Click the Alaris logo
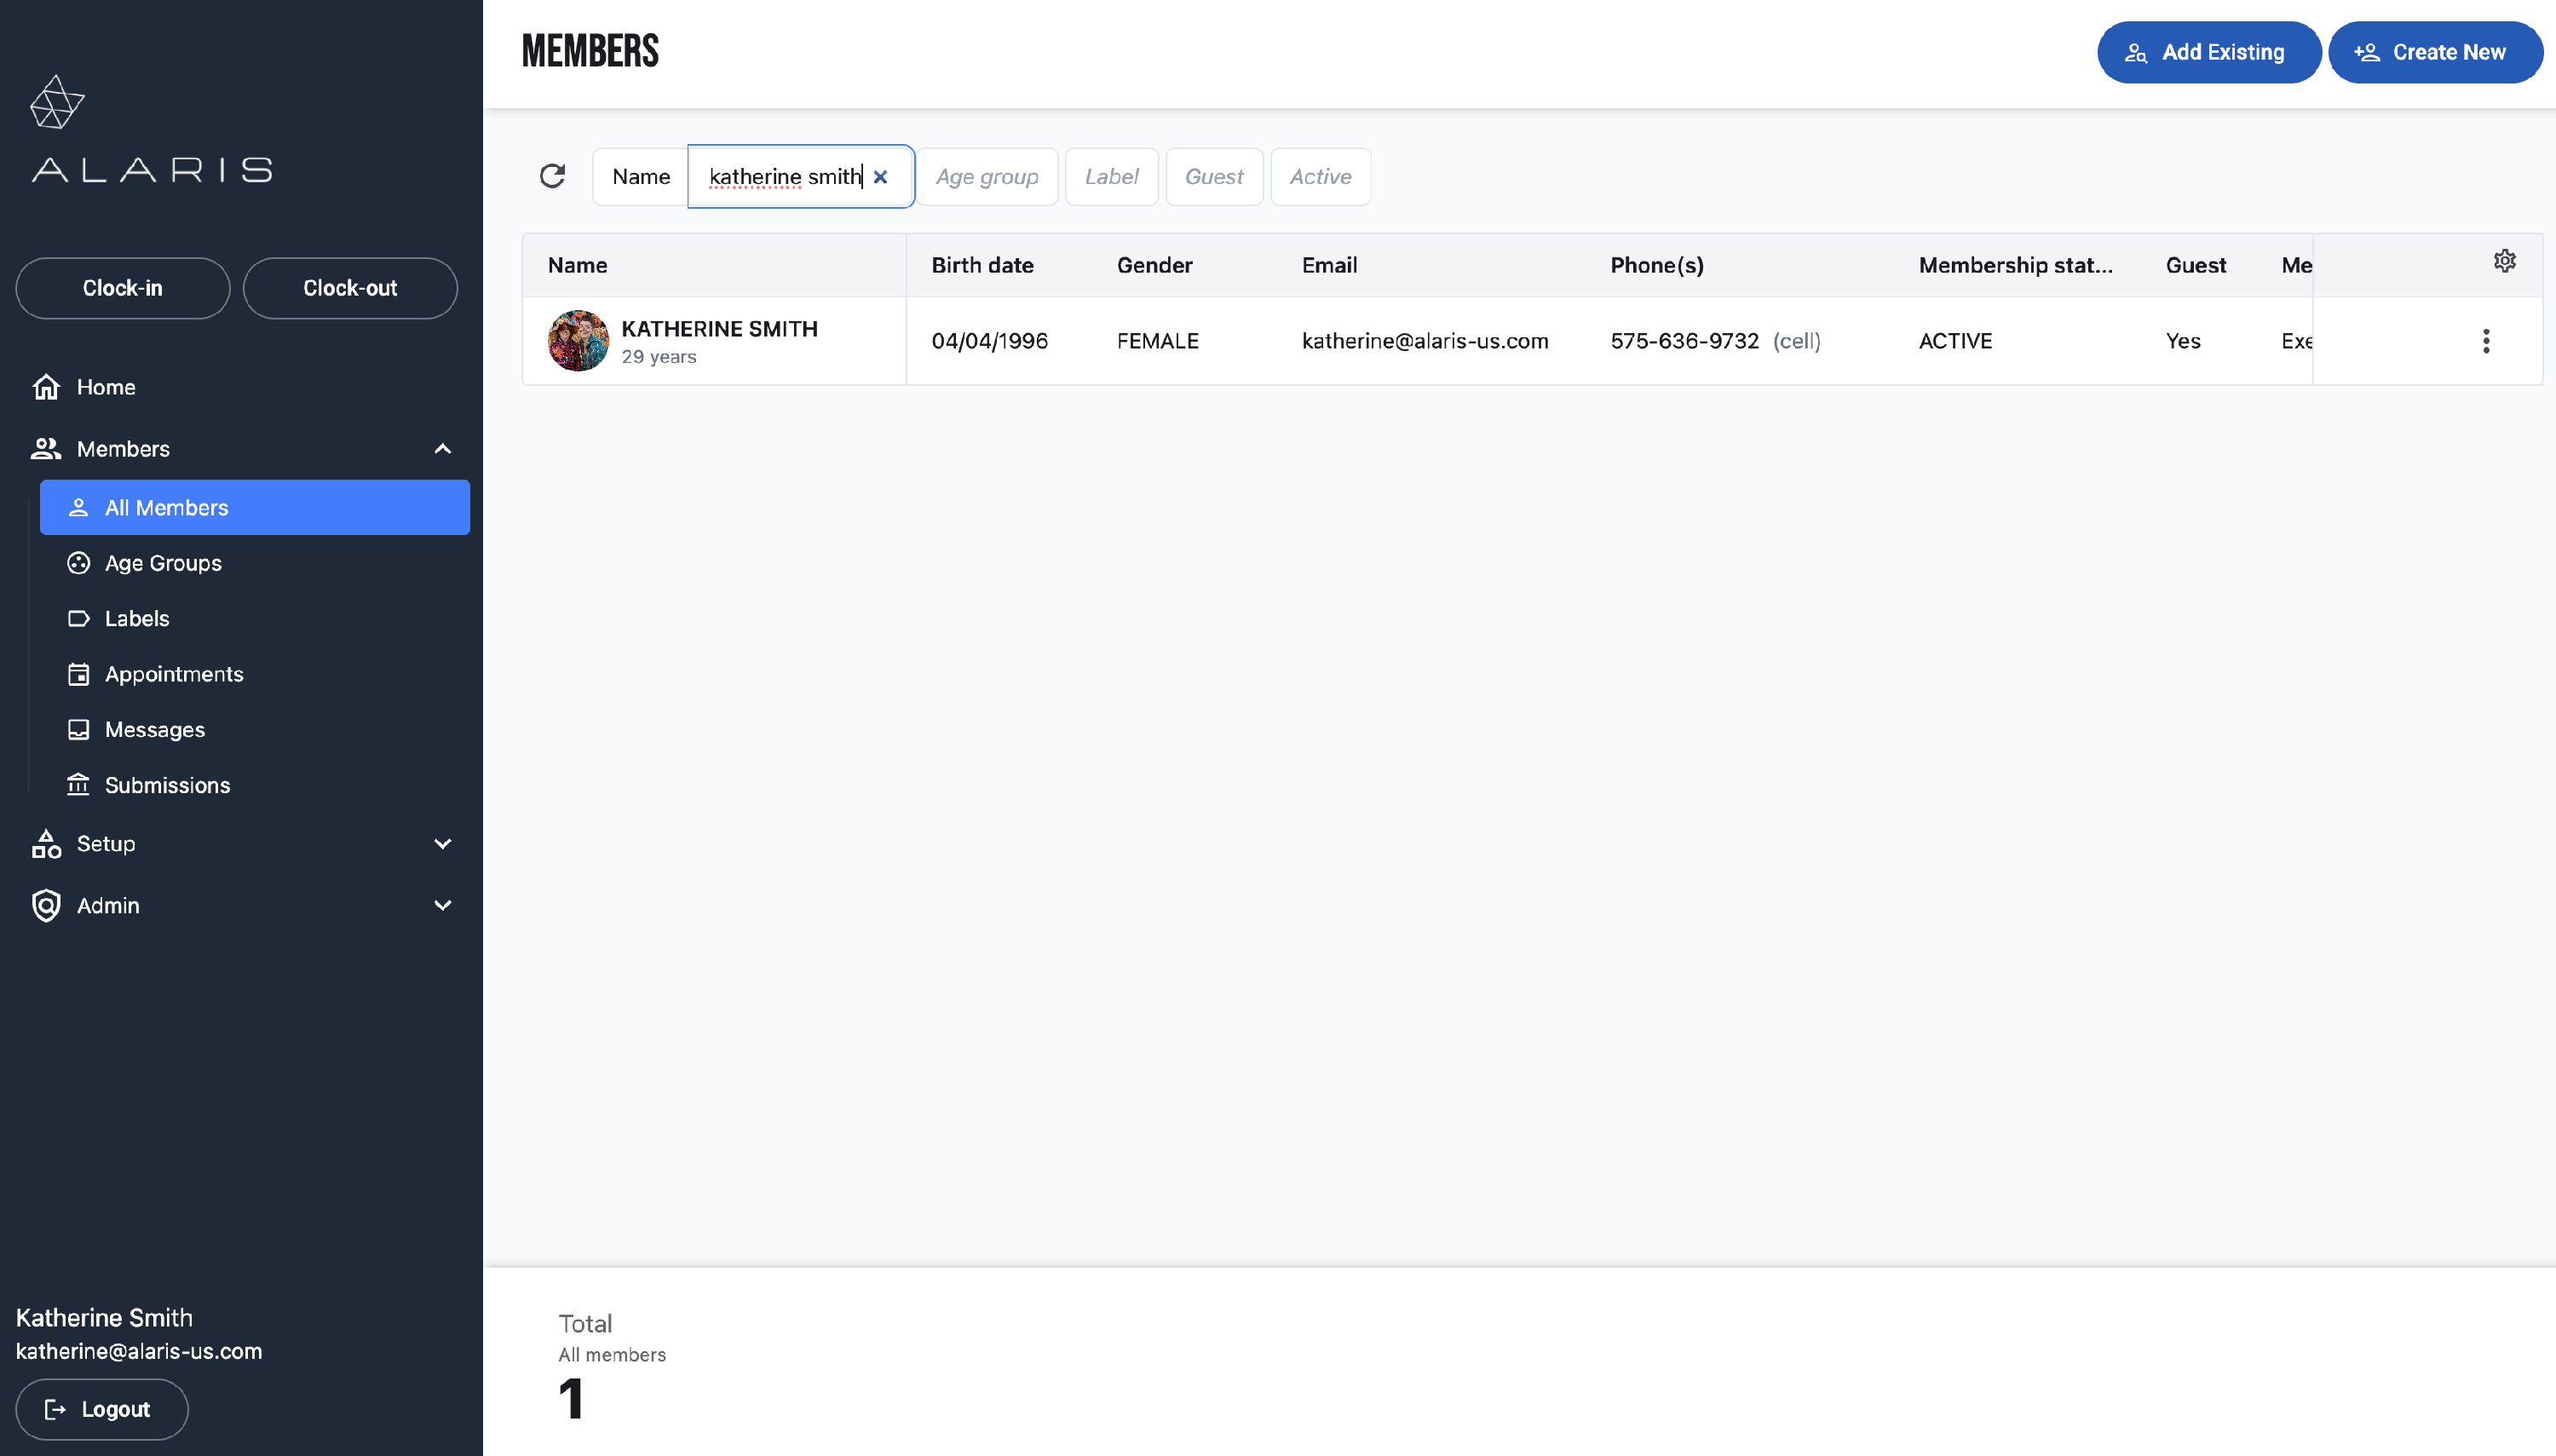The image size is (2556, 1456). tap(151, 130)
